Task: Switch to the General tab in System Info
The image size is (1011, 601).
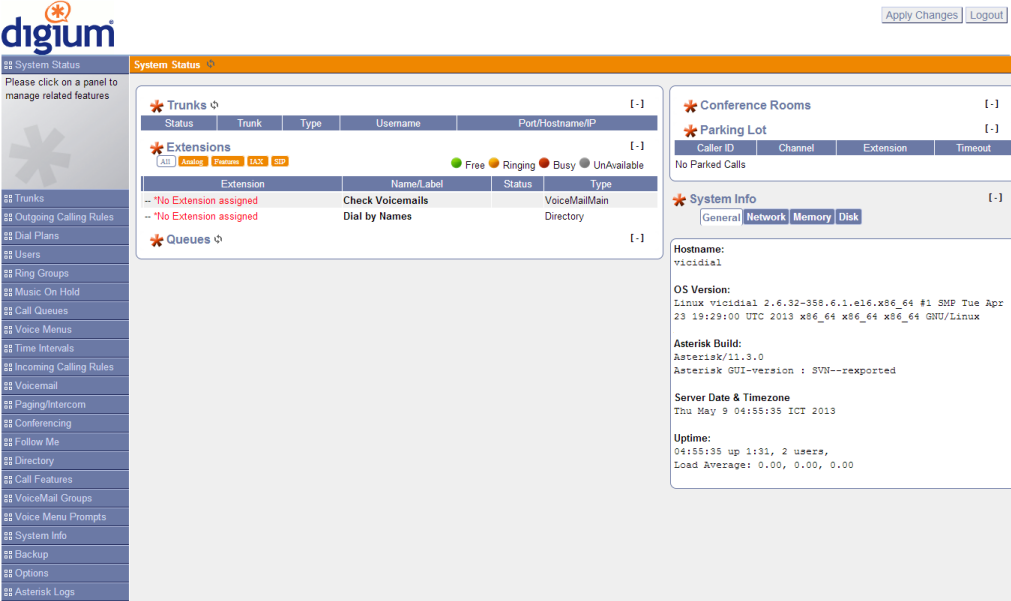Action: pos(721,217)
